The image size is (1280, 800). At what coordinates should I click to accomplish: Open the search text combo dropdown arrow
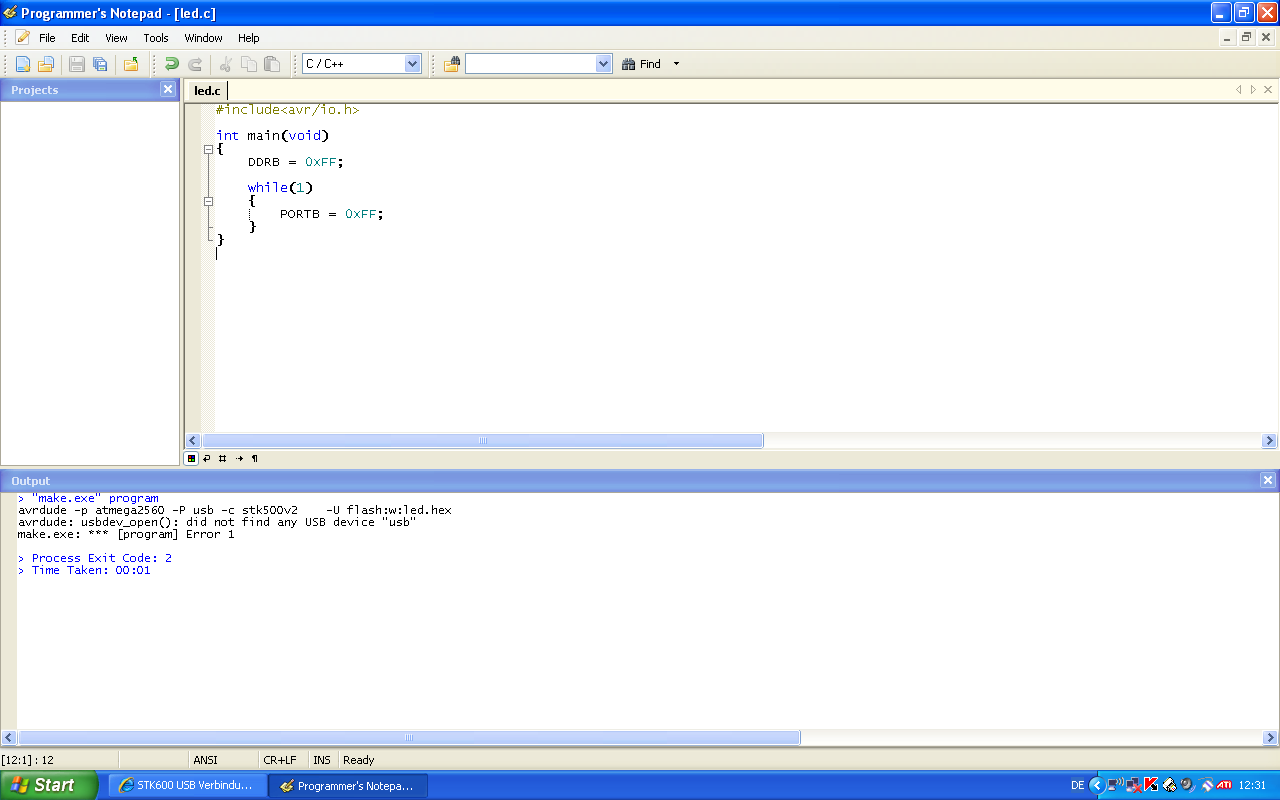[603, 64]
